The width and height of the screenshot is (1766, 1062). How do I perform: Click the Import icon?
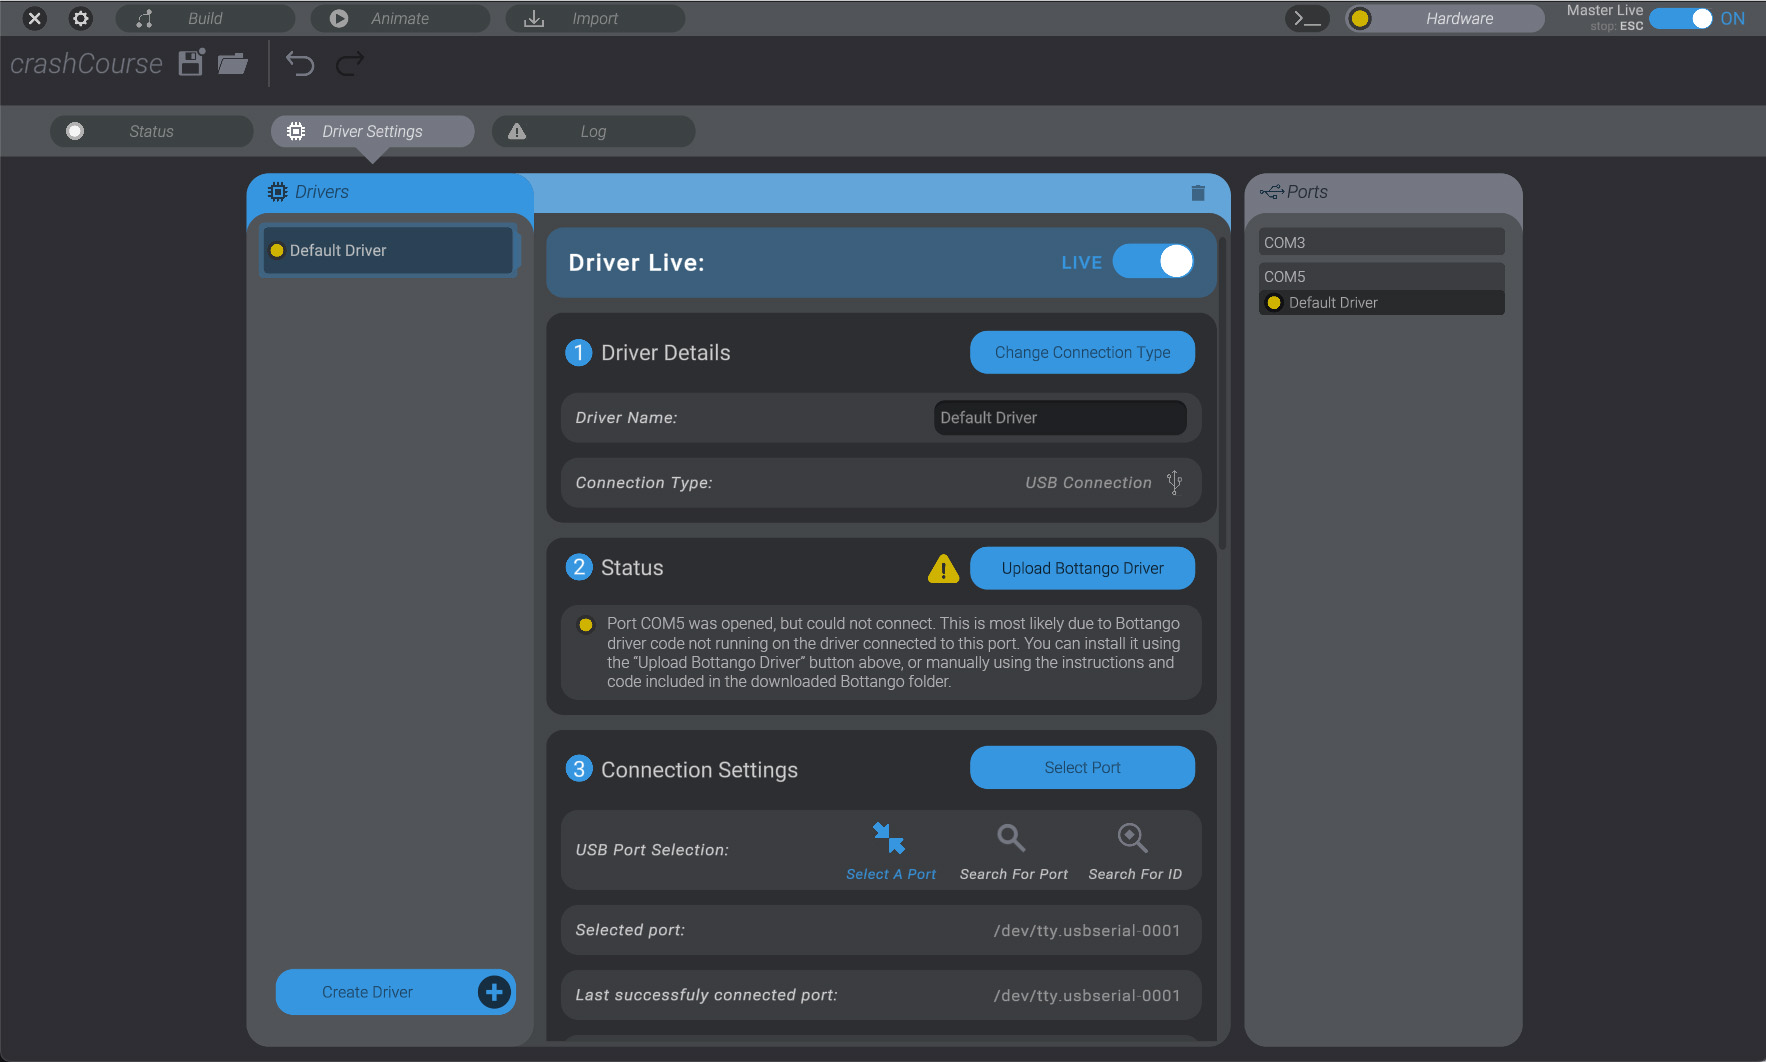pyautogui.click(x=533, y=18)
